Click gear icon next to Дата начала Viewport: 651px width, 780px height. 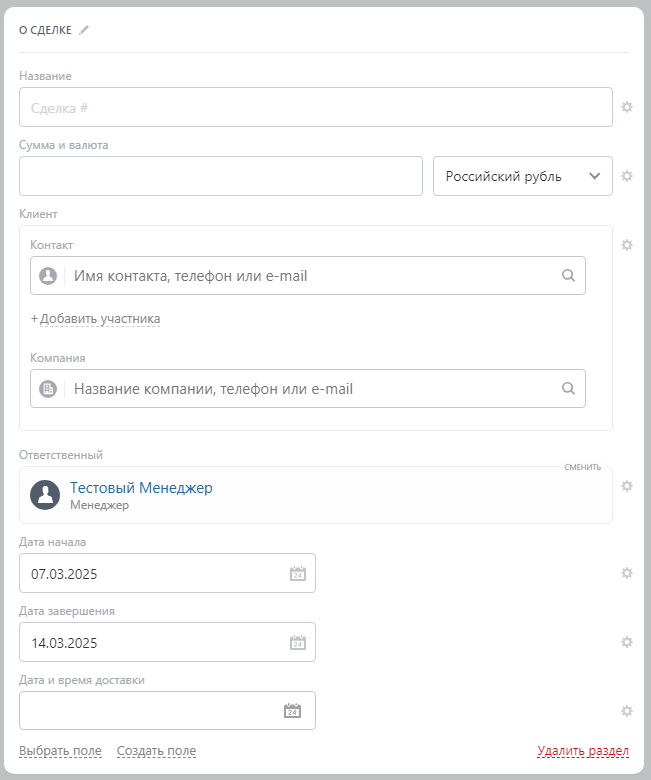627,573
